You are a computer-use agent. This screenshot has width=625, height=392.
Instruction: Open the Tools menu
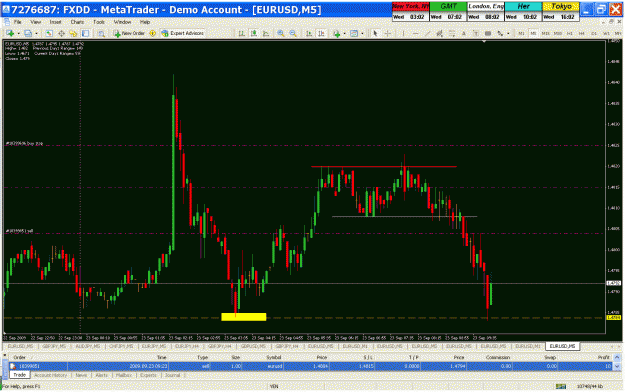pyautogui.click(x=99, y=22)
